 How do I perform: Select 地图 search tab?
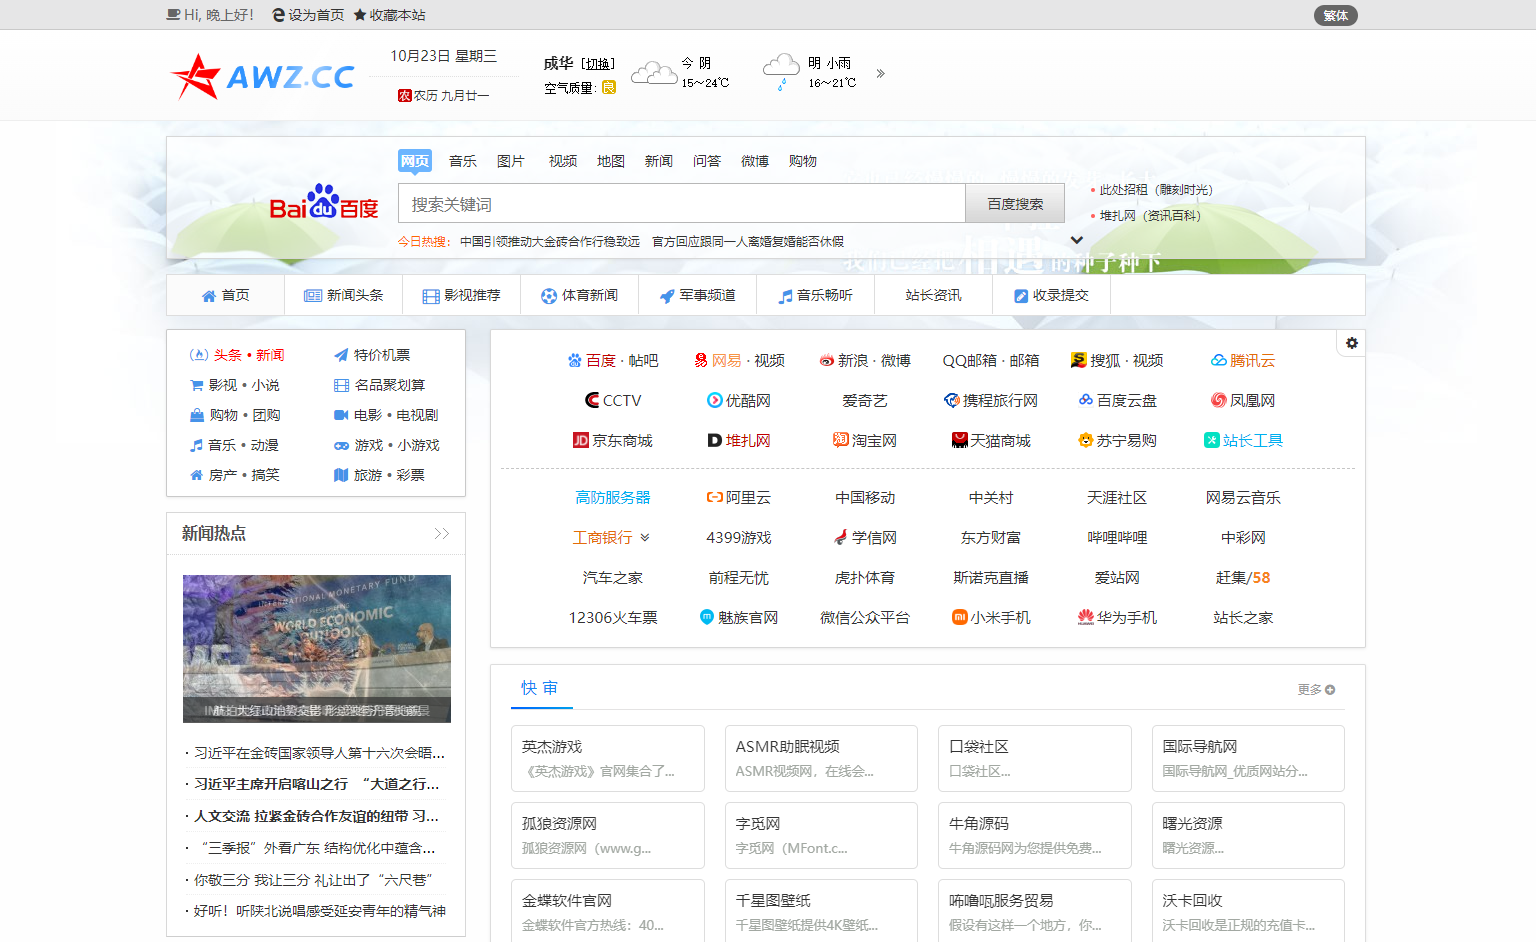point(611,161)
